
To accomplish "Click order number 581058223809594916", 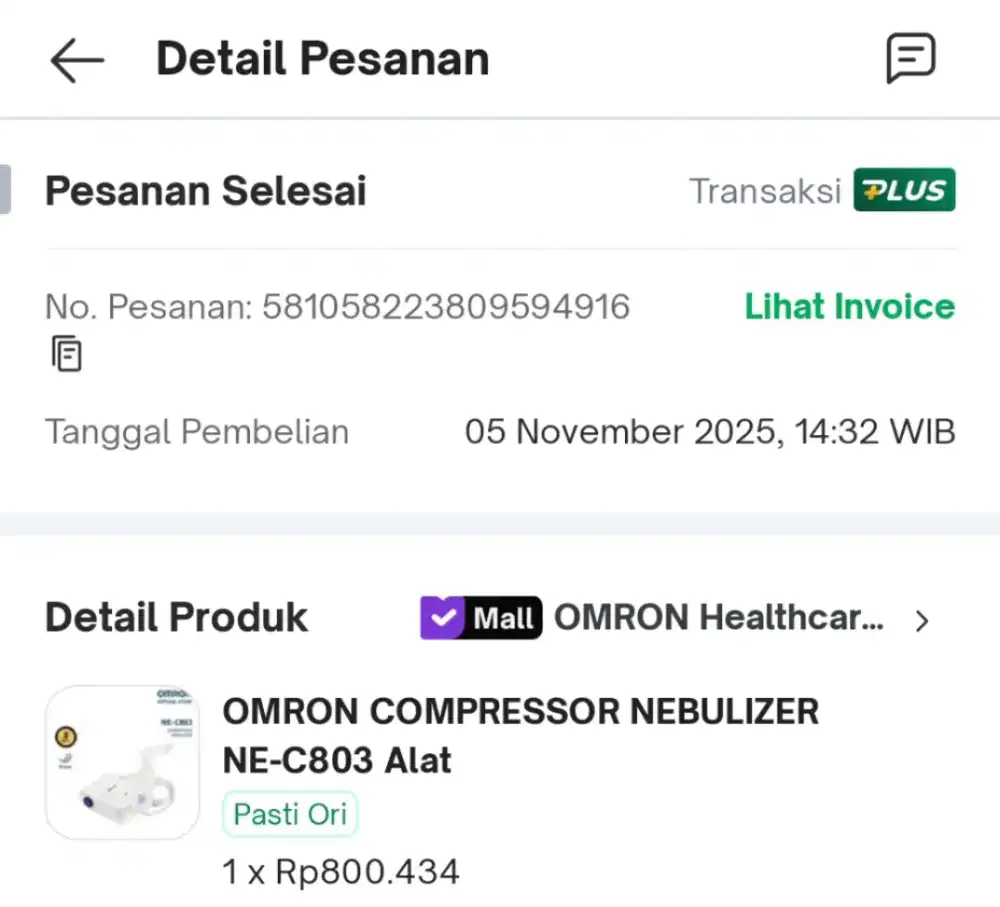I will tap(446, 307).
